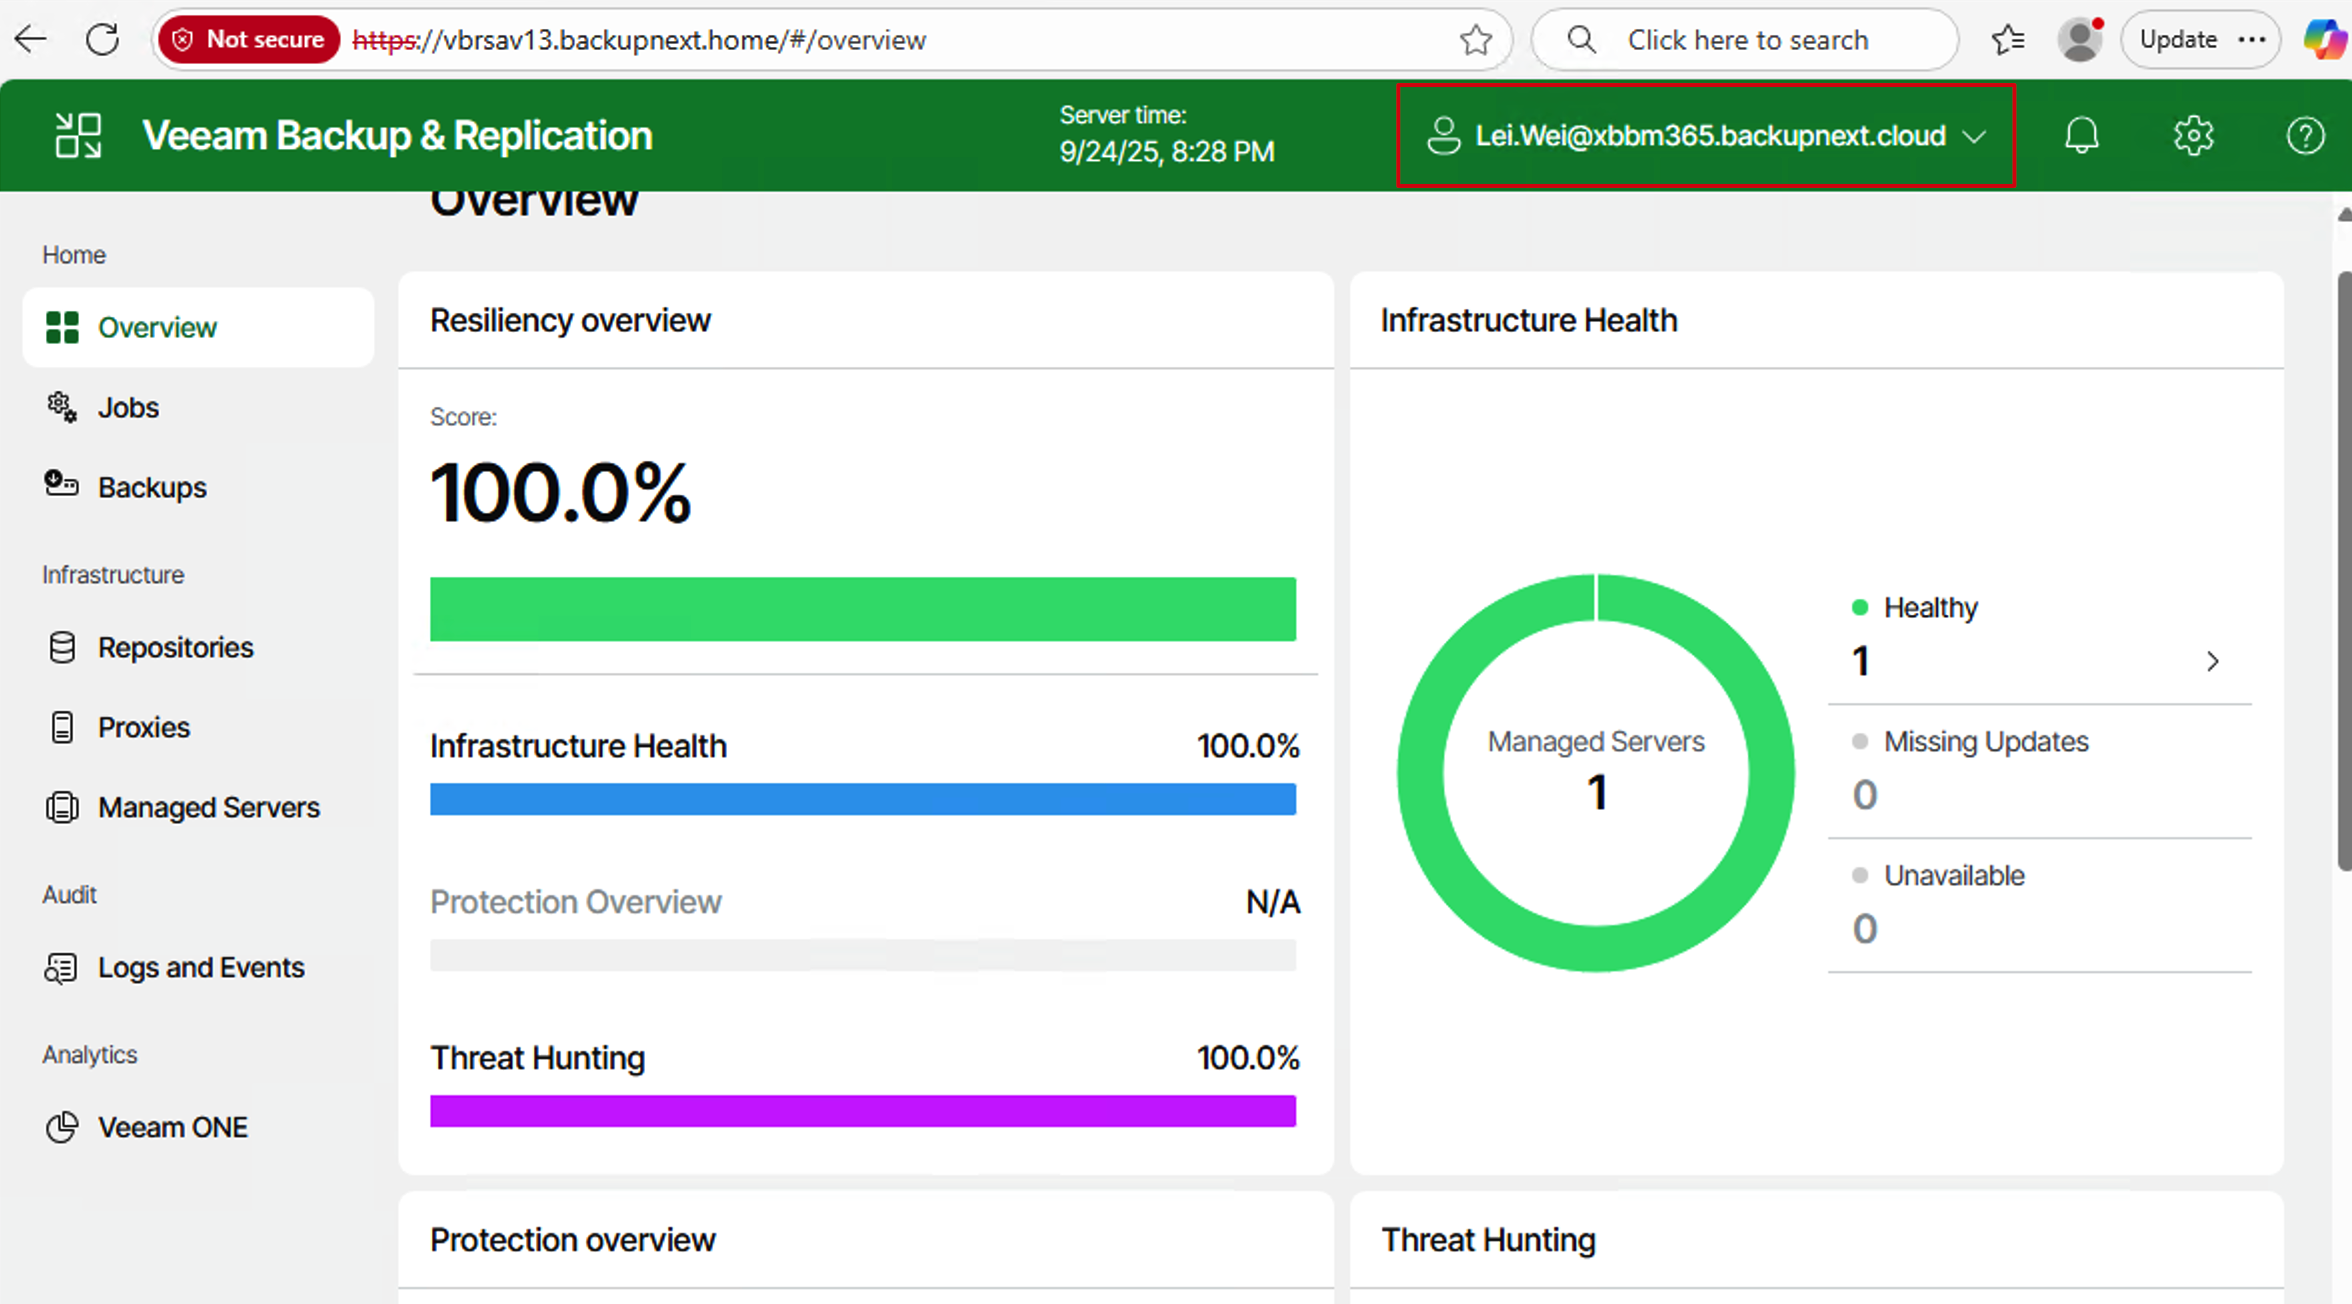This screenshot has height=1304, width=2352.
Task: Click the green resiliency score bar
Action: click(862, 609)
